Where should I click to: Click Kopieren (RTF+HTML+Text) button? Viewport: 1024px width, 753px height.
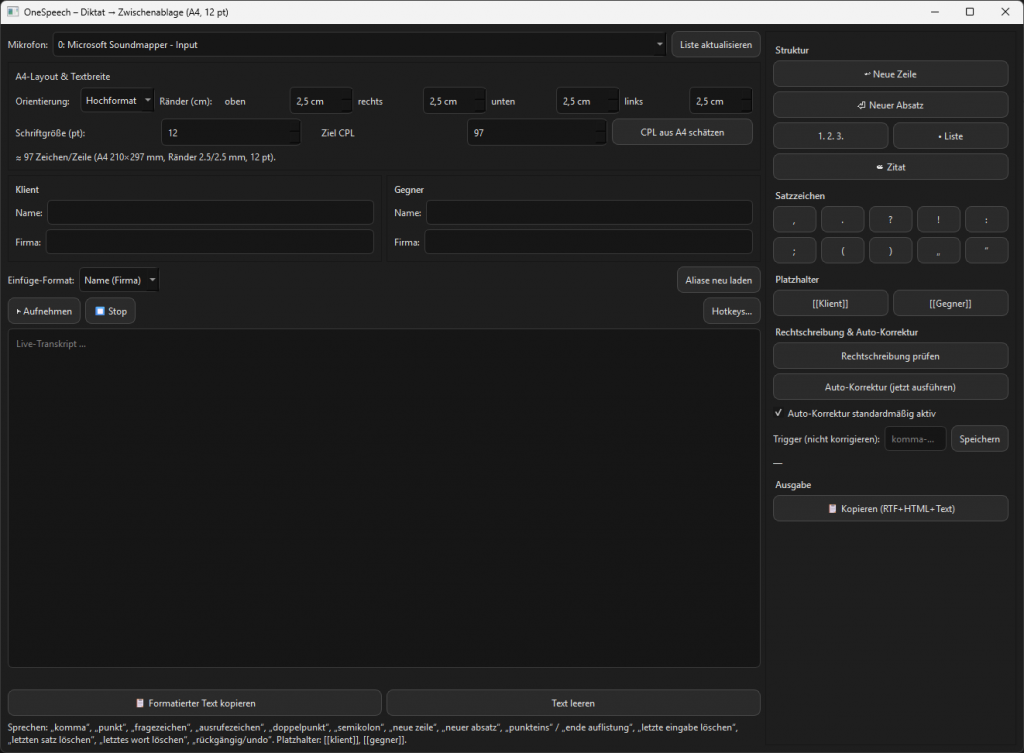coord(890,508)
